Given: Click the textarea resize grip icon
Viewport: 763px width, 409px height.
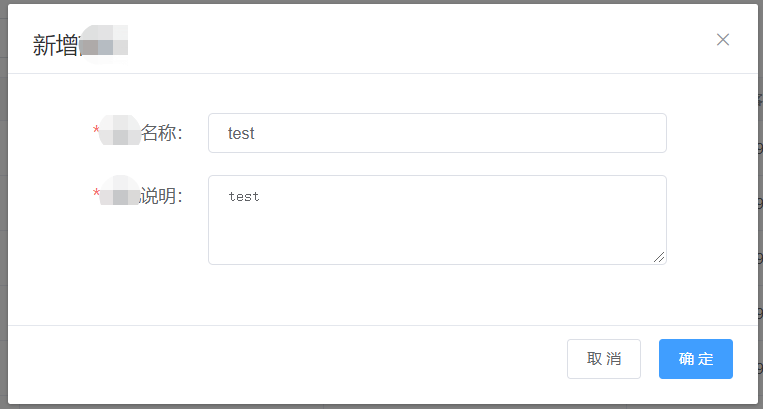Looking at the screenshot, I should (x=659, y=257).
